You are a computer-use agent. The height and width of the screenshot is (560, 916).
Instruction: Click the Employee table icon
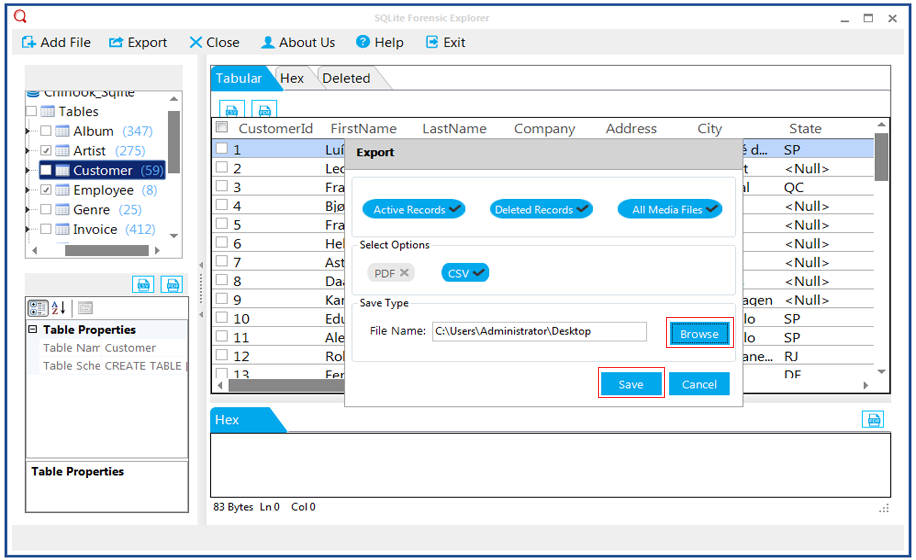pyautogui.click(x=63, y=190)
